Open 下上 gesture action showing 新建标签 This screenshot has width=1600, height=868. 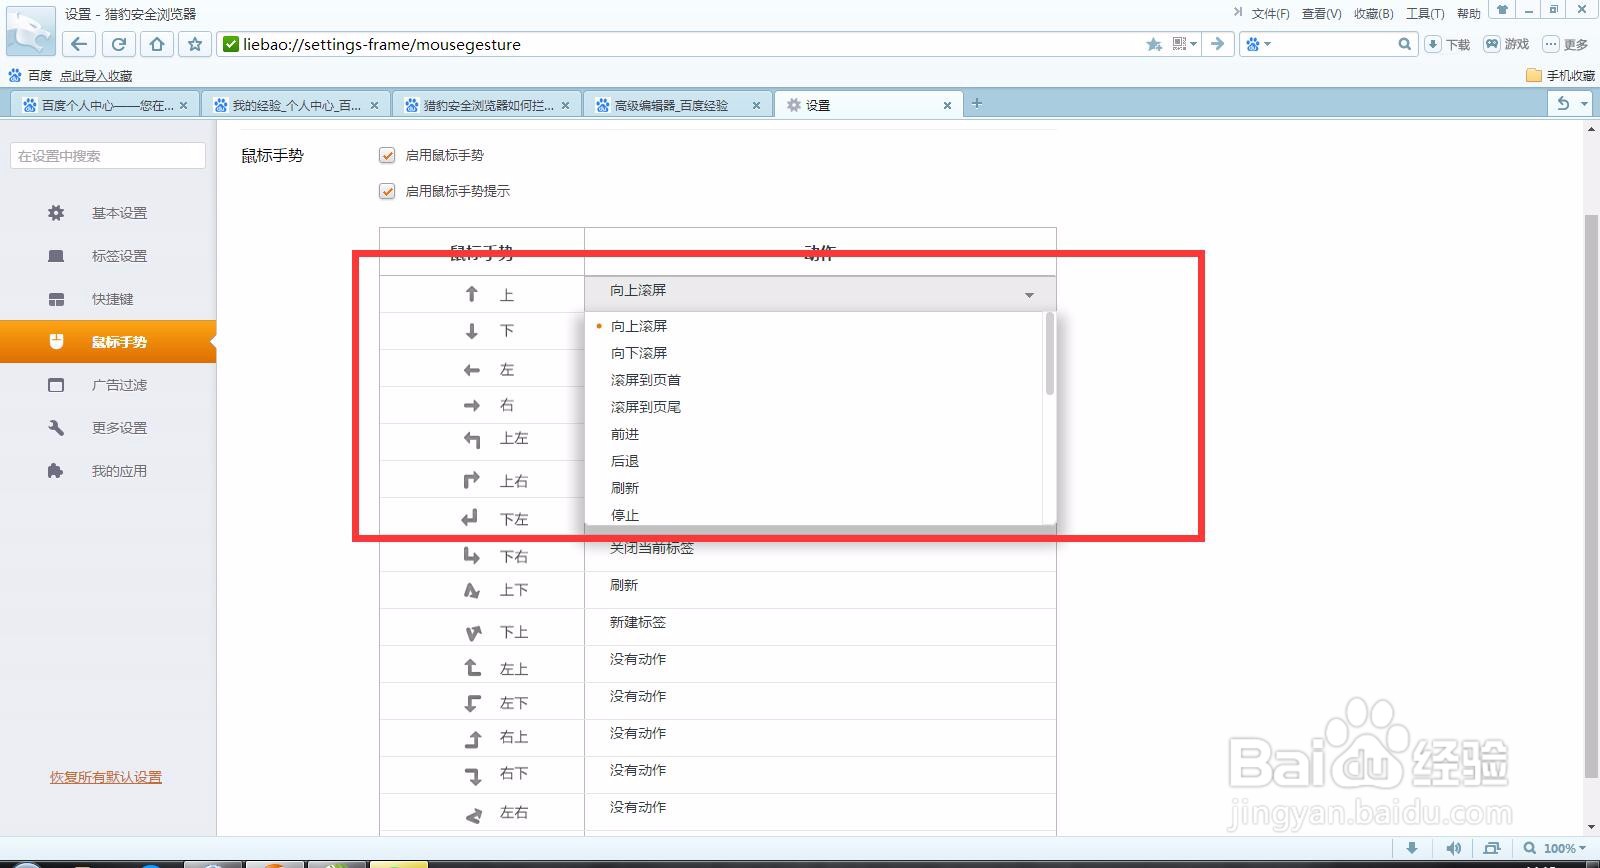click(820, 627)
